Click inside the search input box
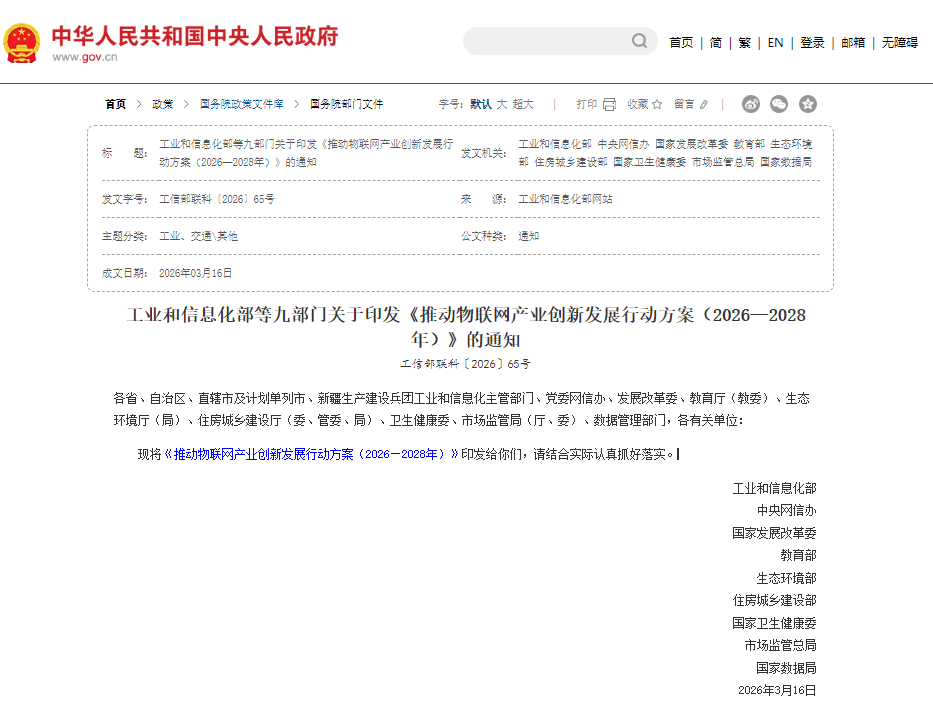Viewport: 933px width, 720px height. [x=550, y=41]
